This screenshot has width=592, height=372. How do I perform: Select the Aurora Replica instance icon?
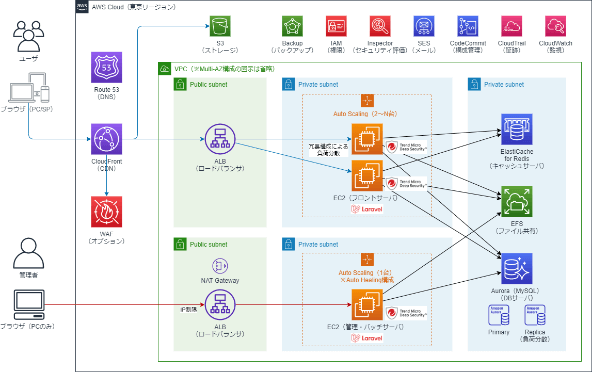[535, 315]
